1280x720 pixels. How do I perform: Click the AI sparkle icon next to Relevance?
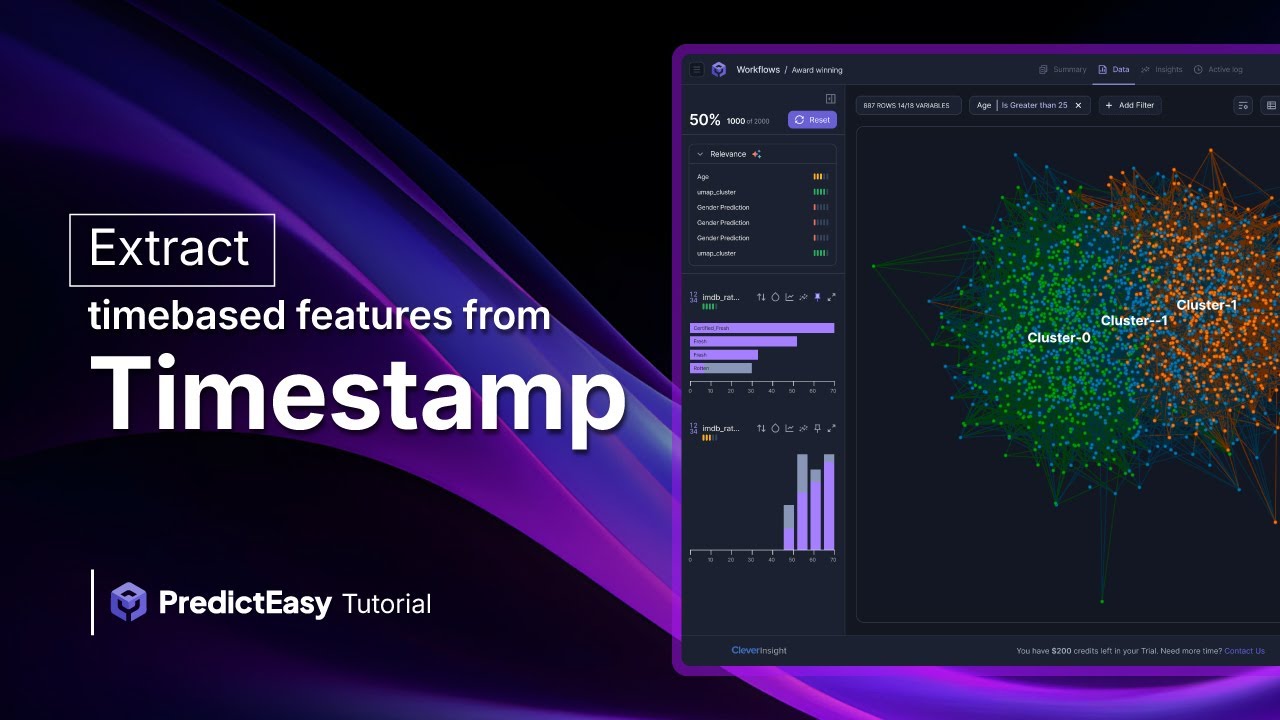(x=757, y=154)
